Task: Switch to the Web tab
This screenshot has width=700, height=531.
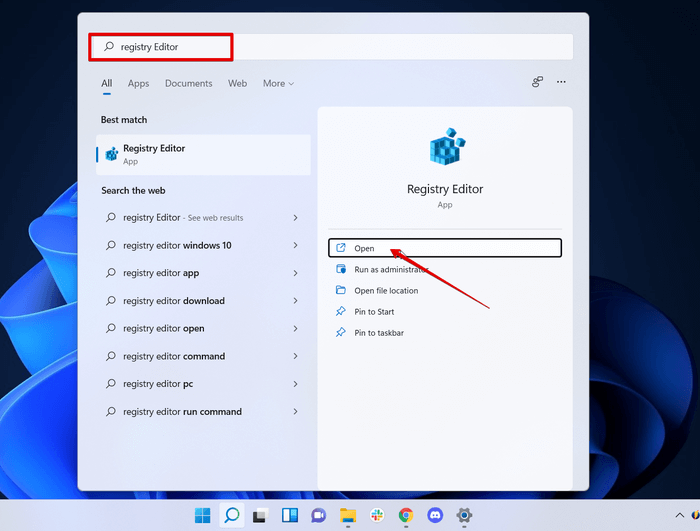Action: point(238,84)
